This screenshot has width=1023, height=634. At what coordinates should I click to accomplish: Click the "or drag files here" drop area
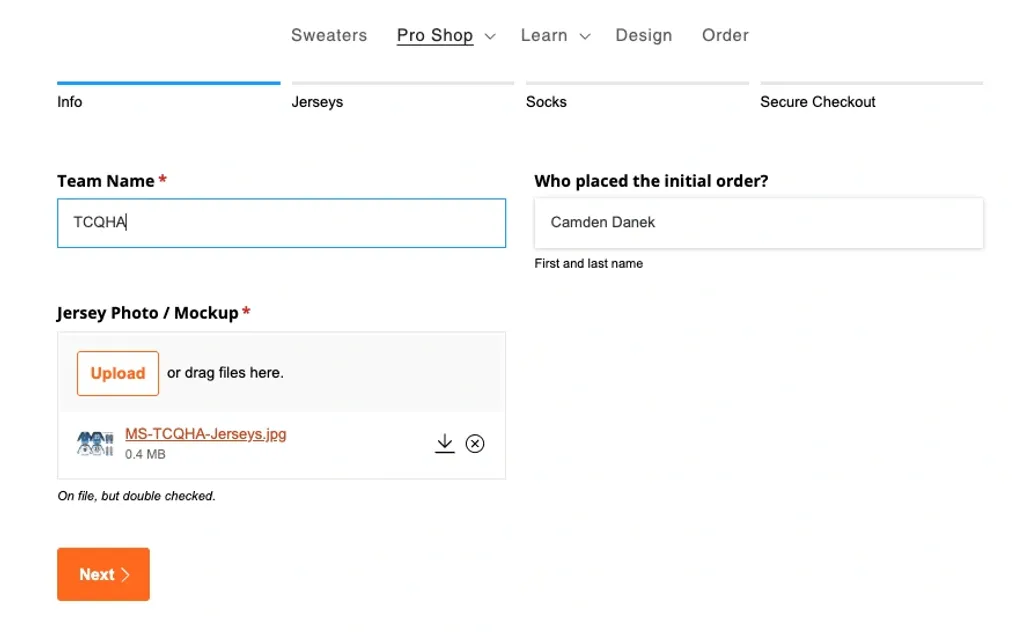225,373
